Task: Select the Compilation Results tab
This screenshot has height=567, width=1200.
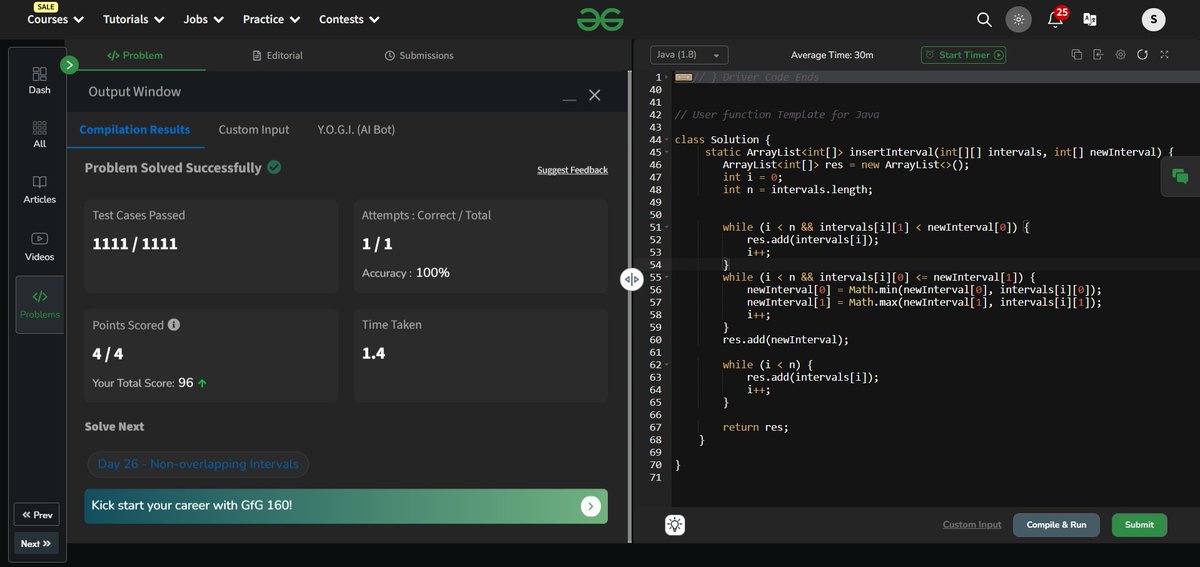Action: 135,129
